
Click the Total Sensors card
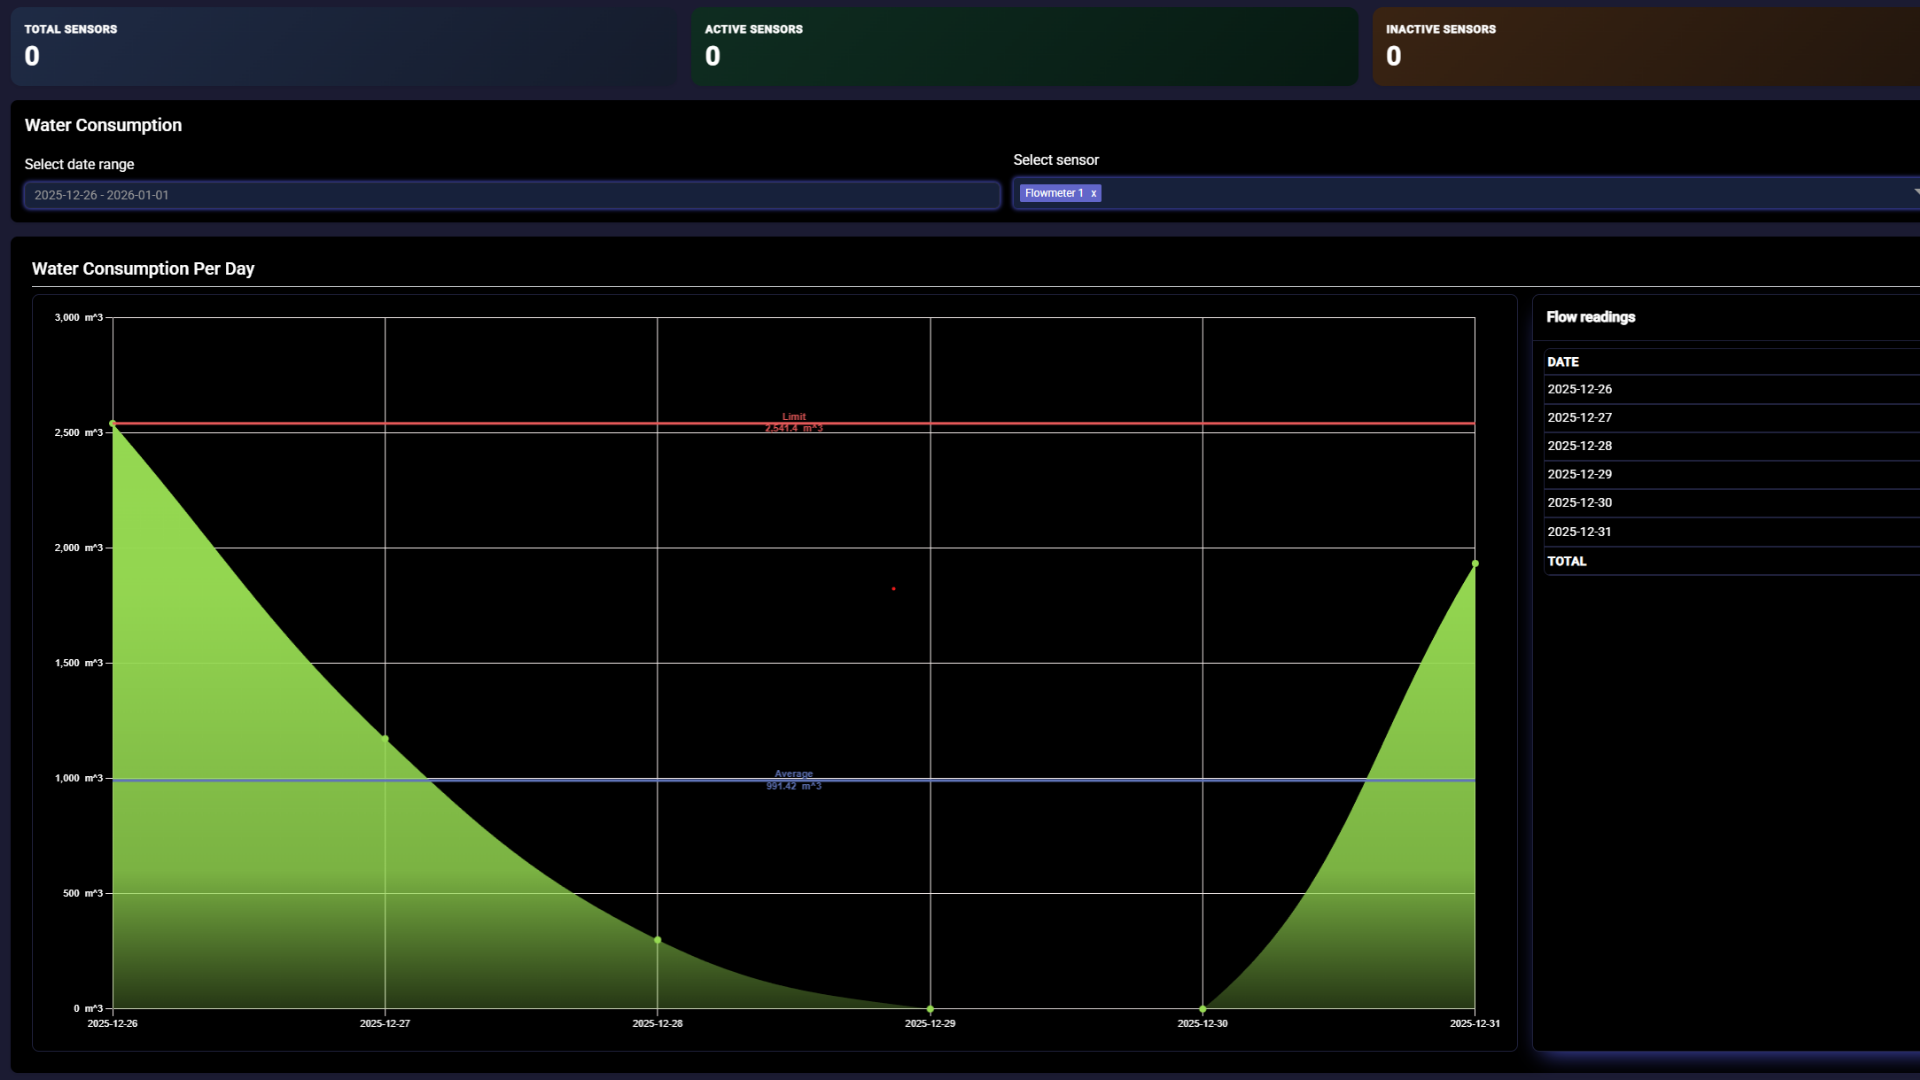pos(345,46)
